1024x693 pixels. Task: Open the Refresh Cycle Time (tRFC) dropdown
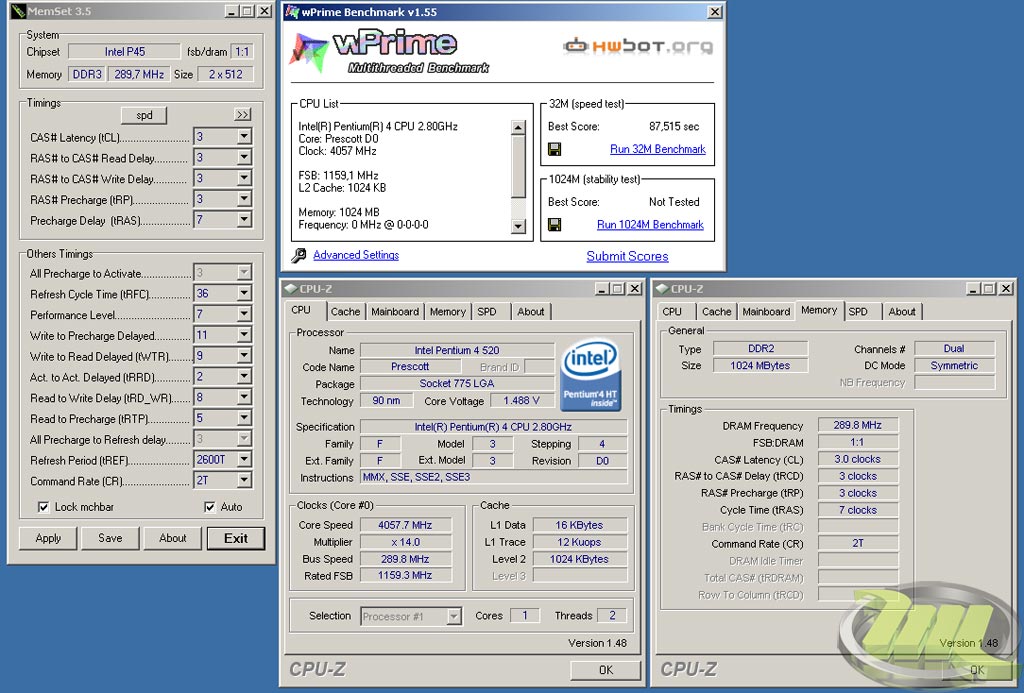[x=244, y=294]
